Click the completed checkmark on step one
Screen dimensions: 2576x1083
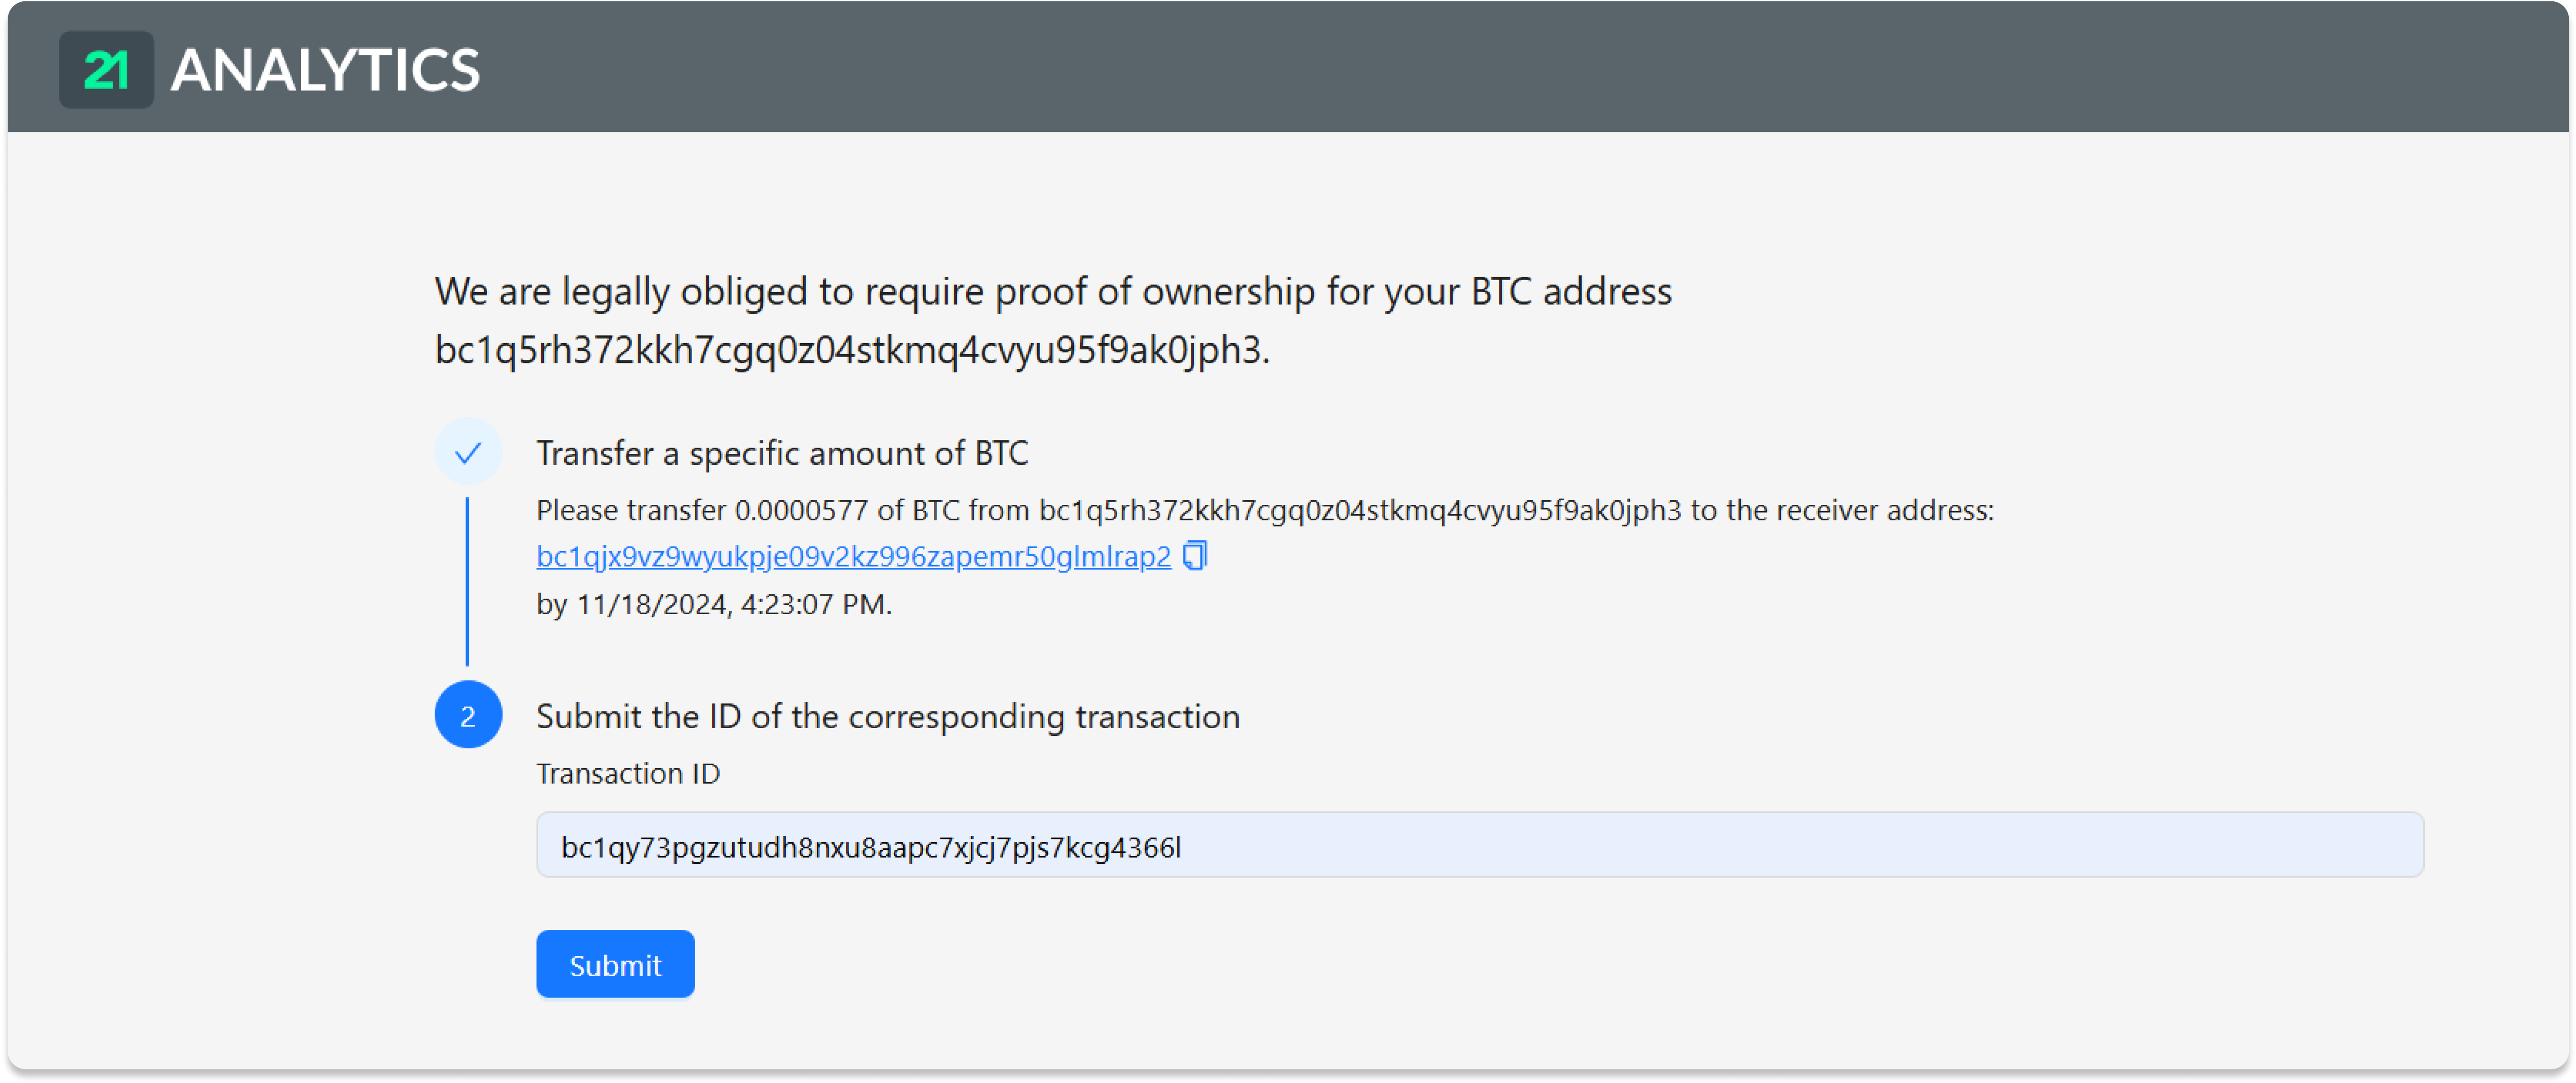click(467, 452)
